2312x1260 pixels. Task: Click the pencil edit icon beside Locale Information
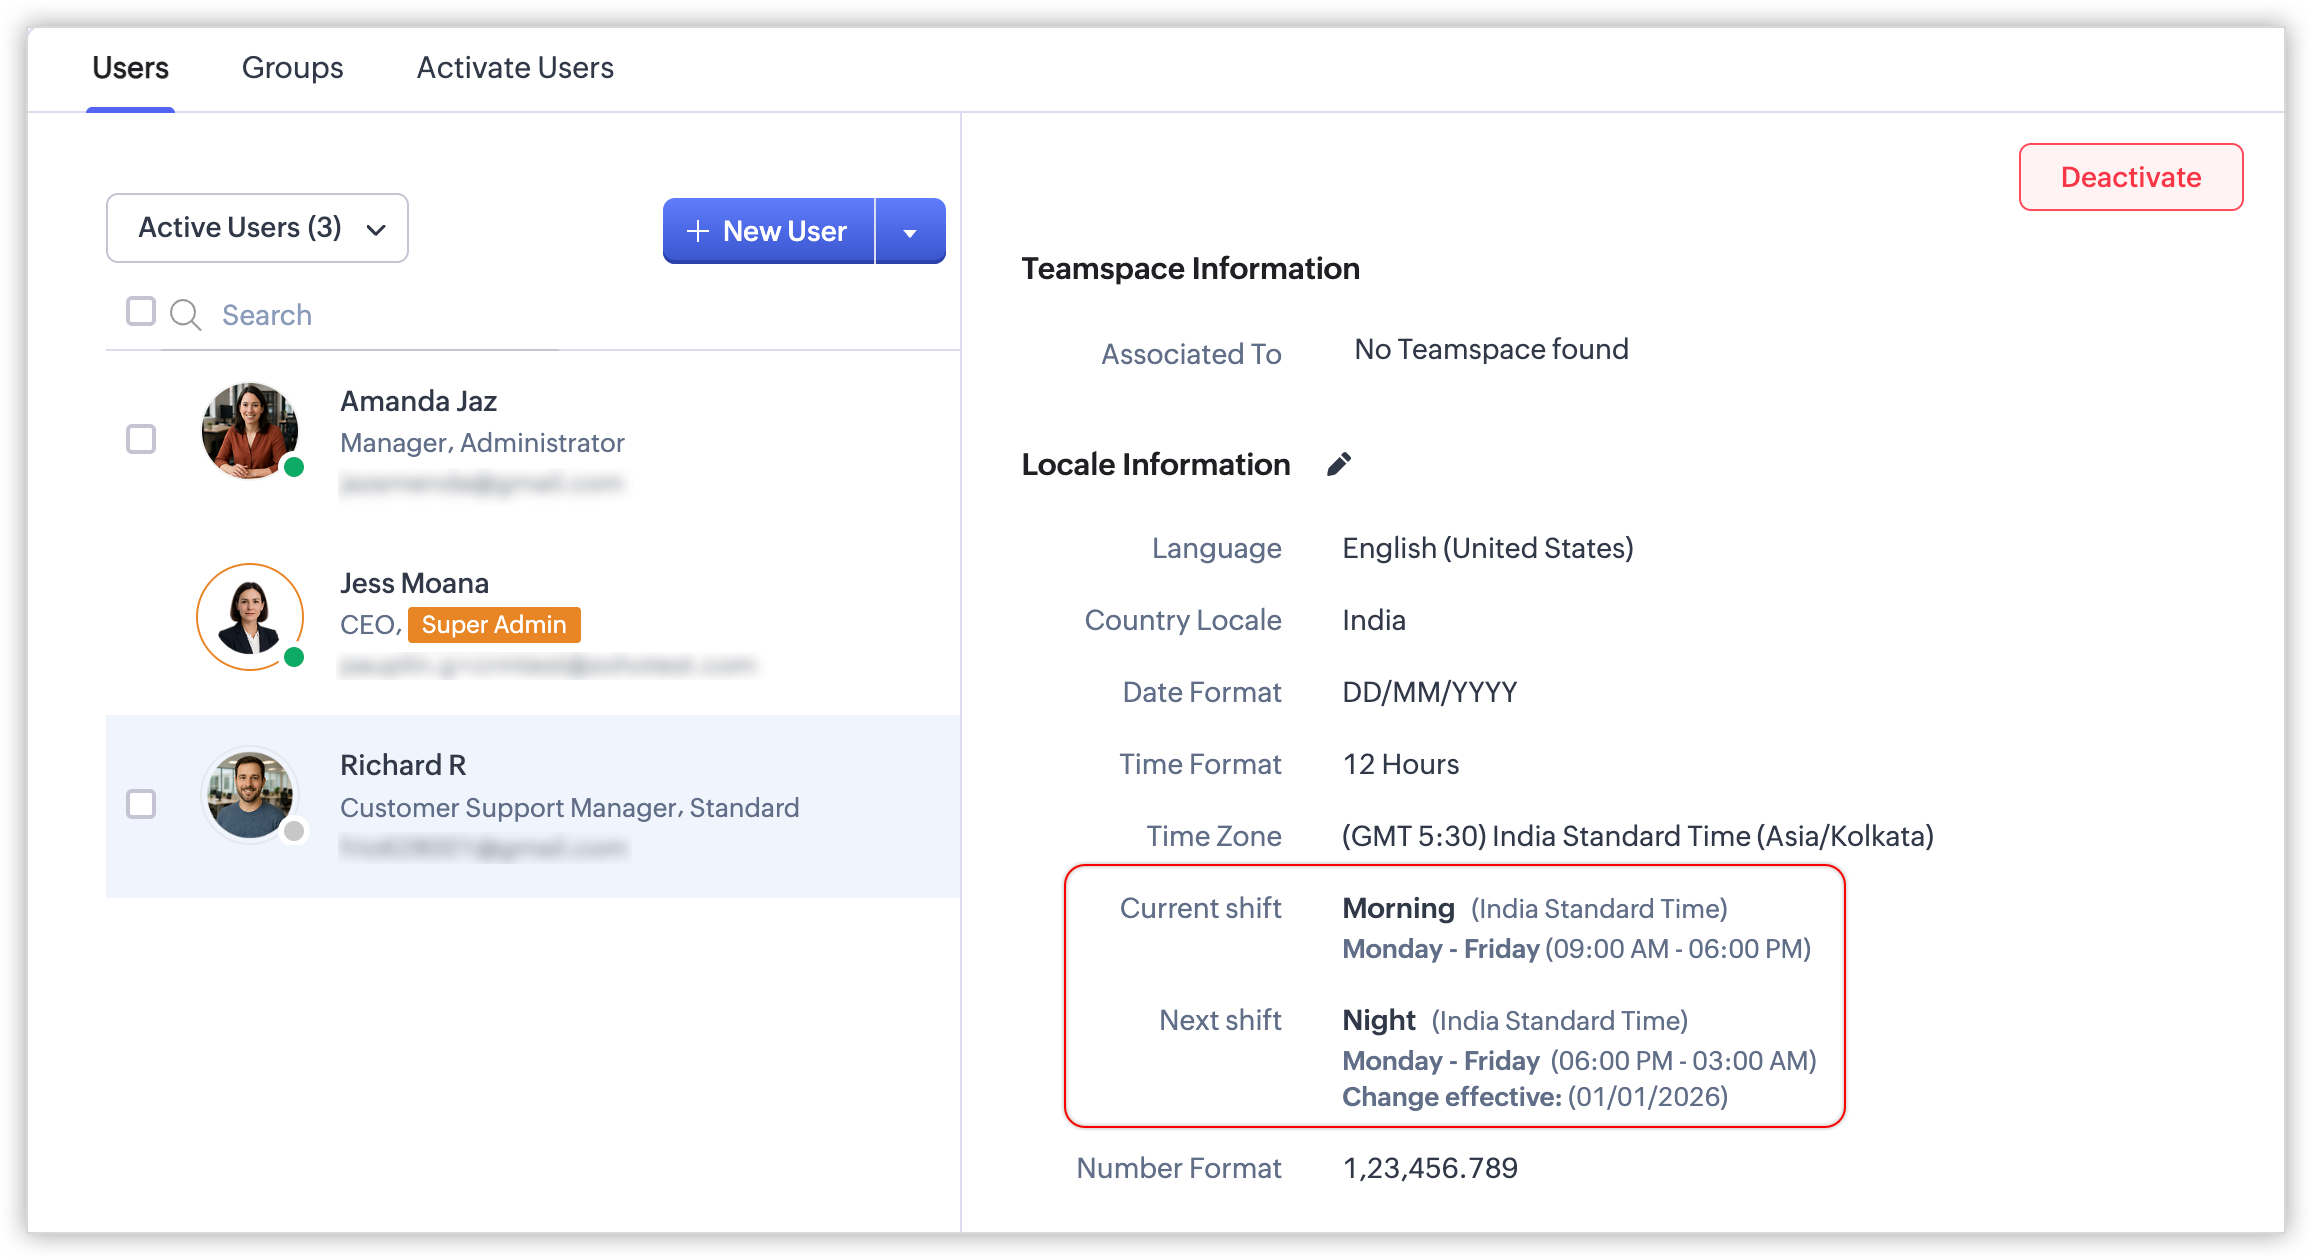1339,464
